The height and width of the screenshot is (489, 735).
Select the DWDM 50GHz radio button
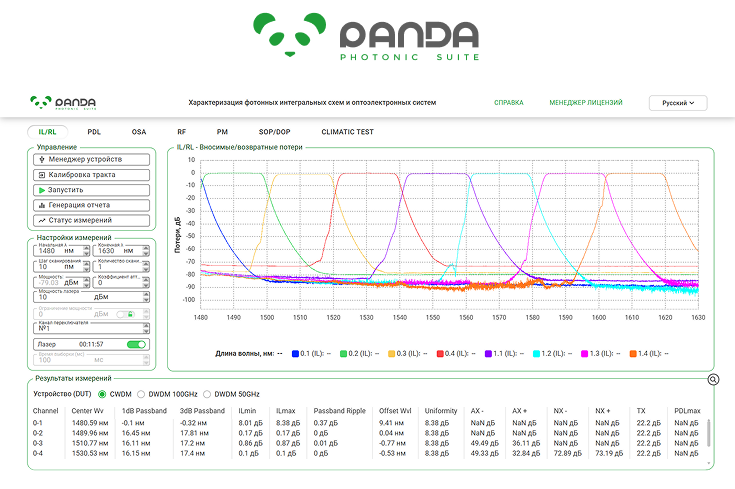(x=207, y=394)
